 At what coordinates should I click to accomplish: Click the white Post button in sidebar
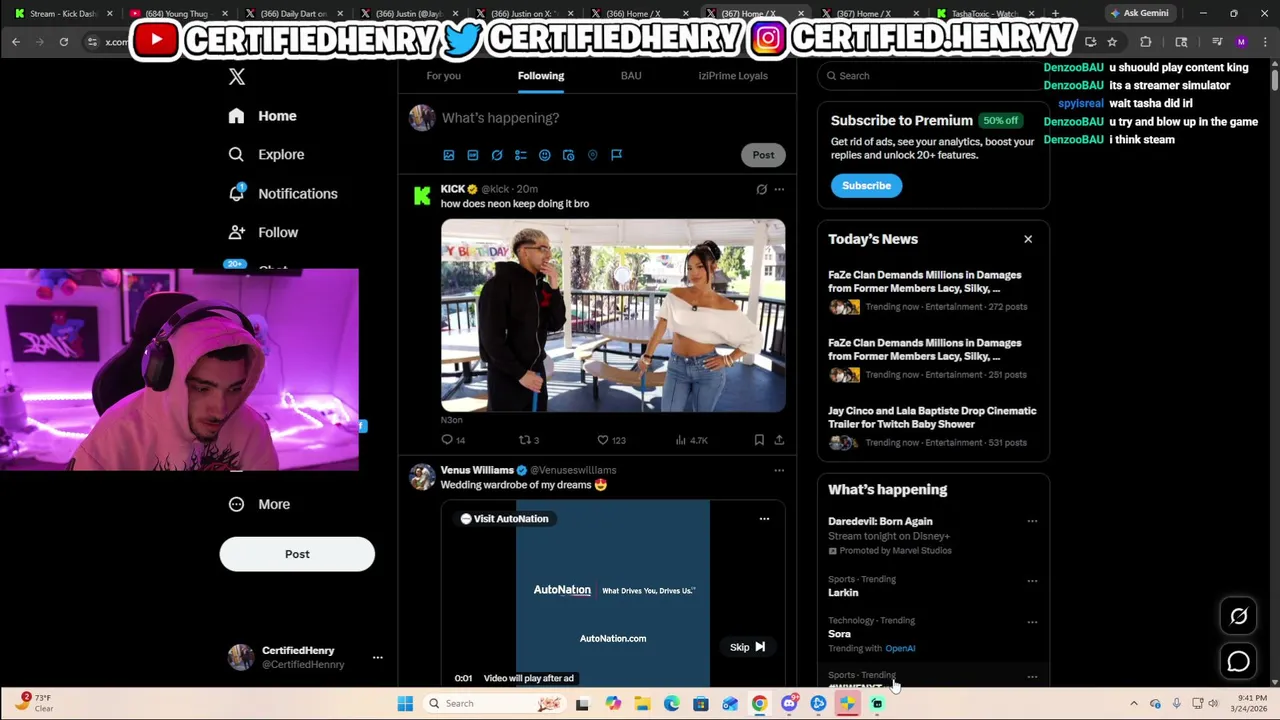pos(297,554)
